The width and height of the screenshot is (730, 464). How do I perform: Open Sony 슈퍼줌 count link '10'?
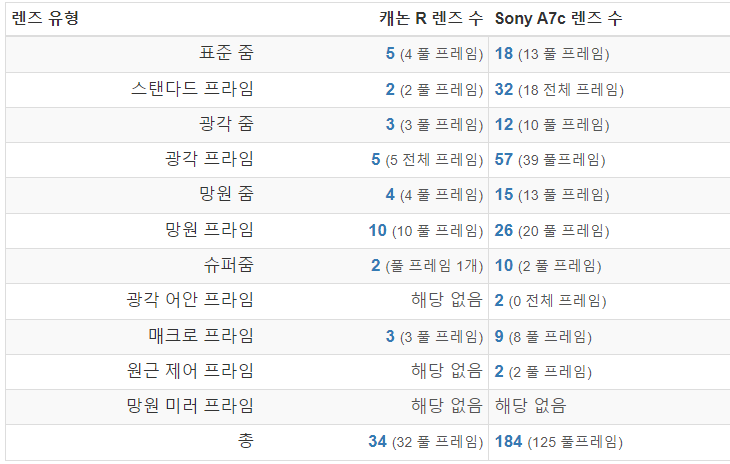point(504,265)
